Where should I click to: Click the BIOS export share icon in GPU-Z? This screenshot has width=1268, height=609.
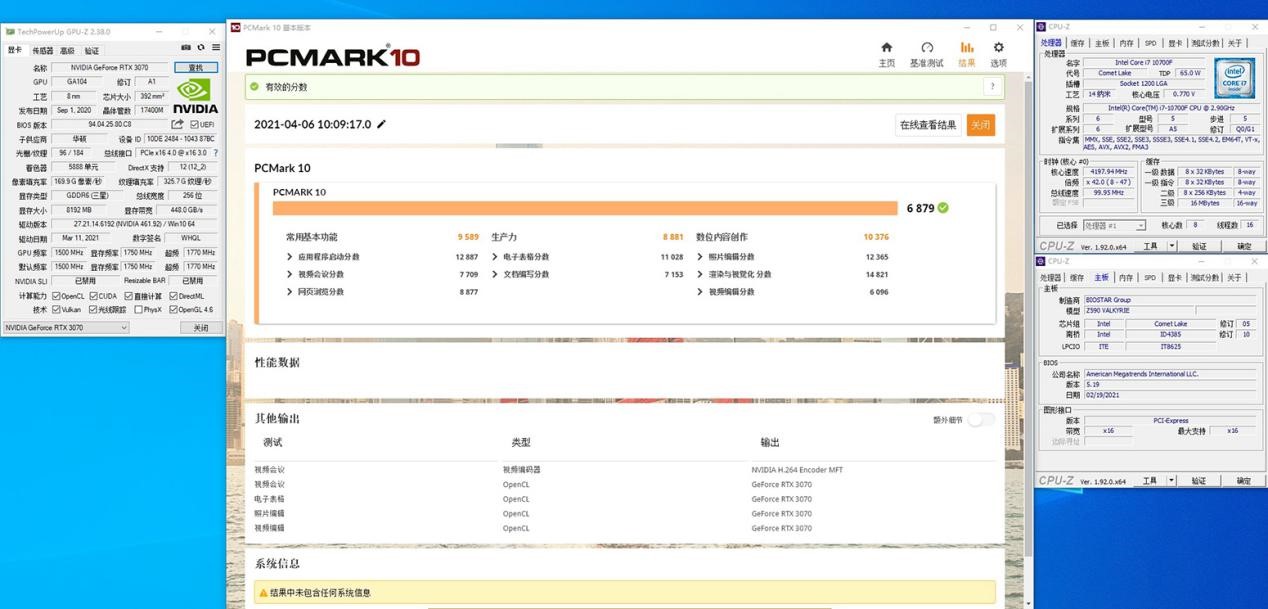point(178,125)
